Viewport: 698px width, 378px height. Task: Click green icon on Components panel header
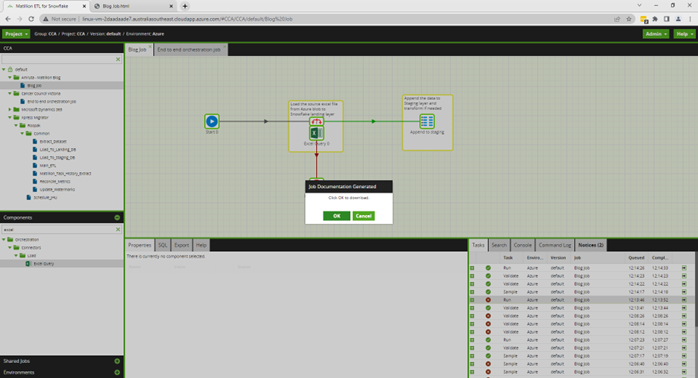[x=117, y=218]
